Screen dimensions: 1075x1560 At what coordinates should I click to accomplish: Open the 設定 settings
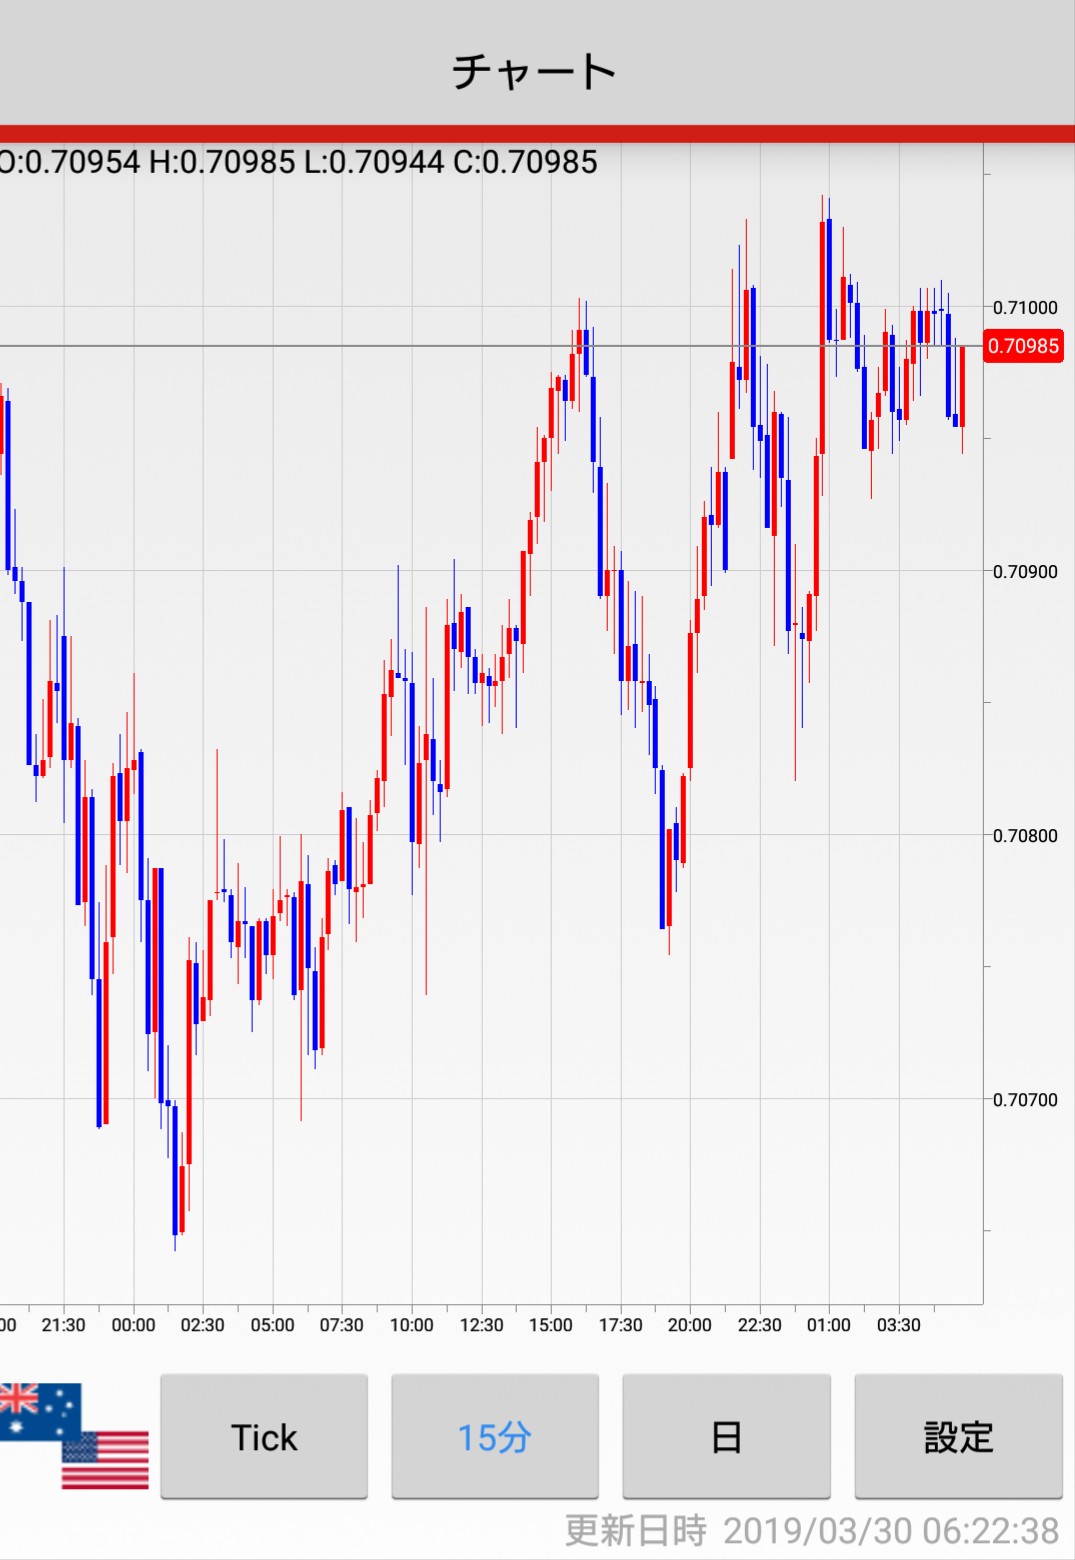[x=957, y=1436]
